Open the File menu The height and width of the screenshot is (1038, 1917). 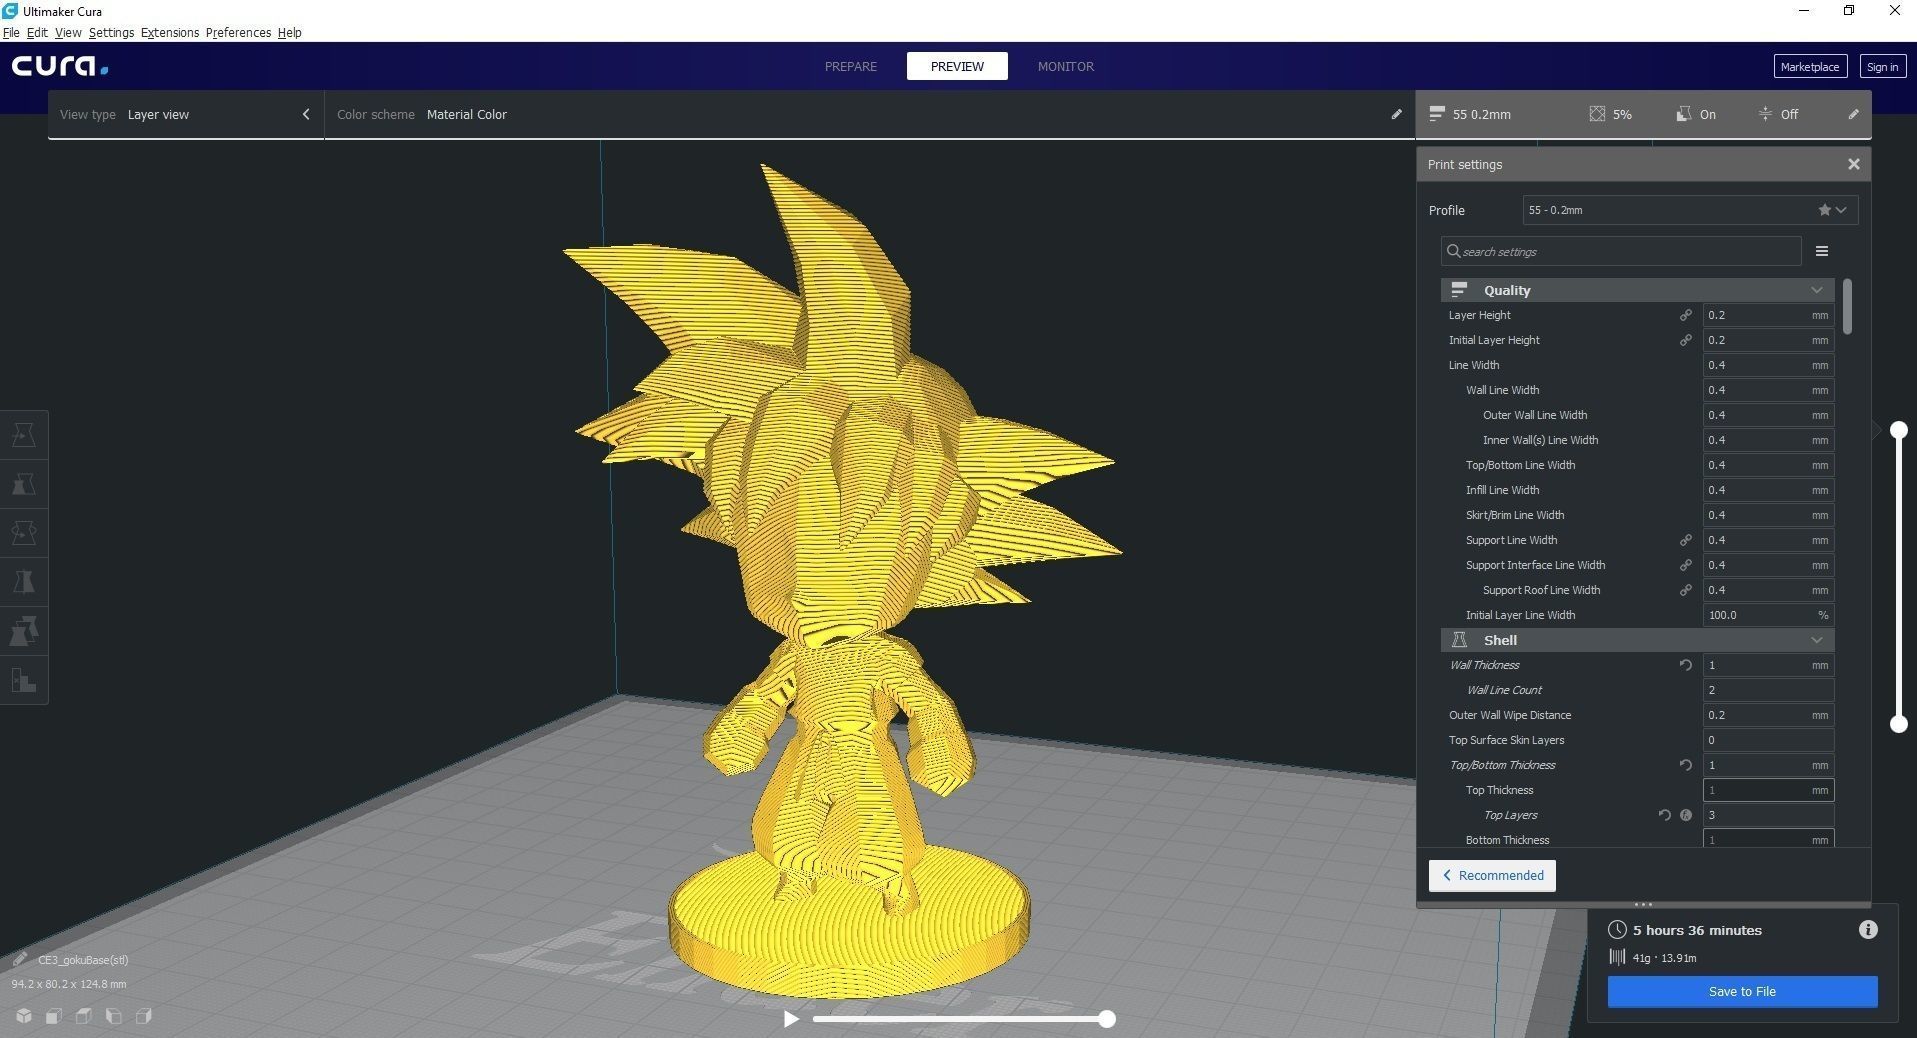pos(11,32)
